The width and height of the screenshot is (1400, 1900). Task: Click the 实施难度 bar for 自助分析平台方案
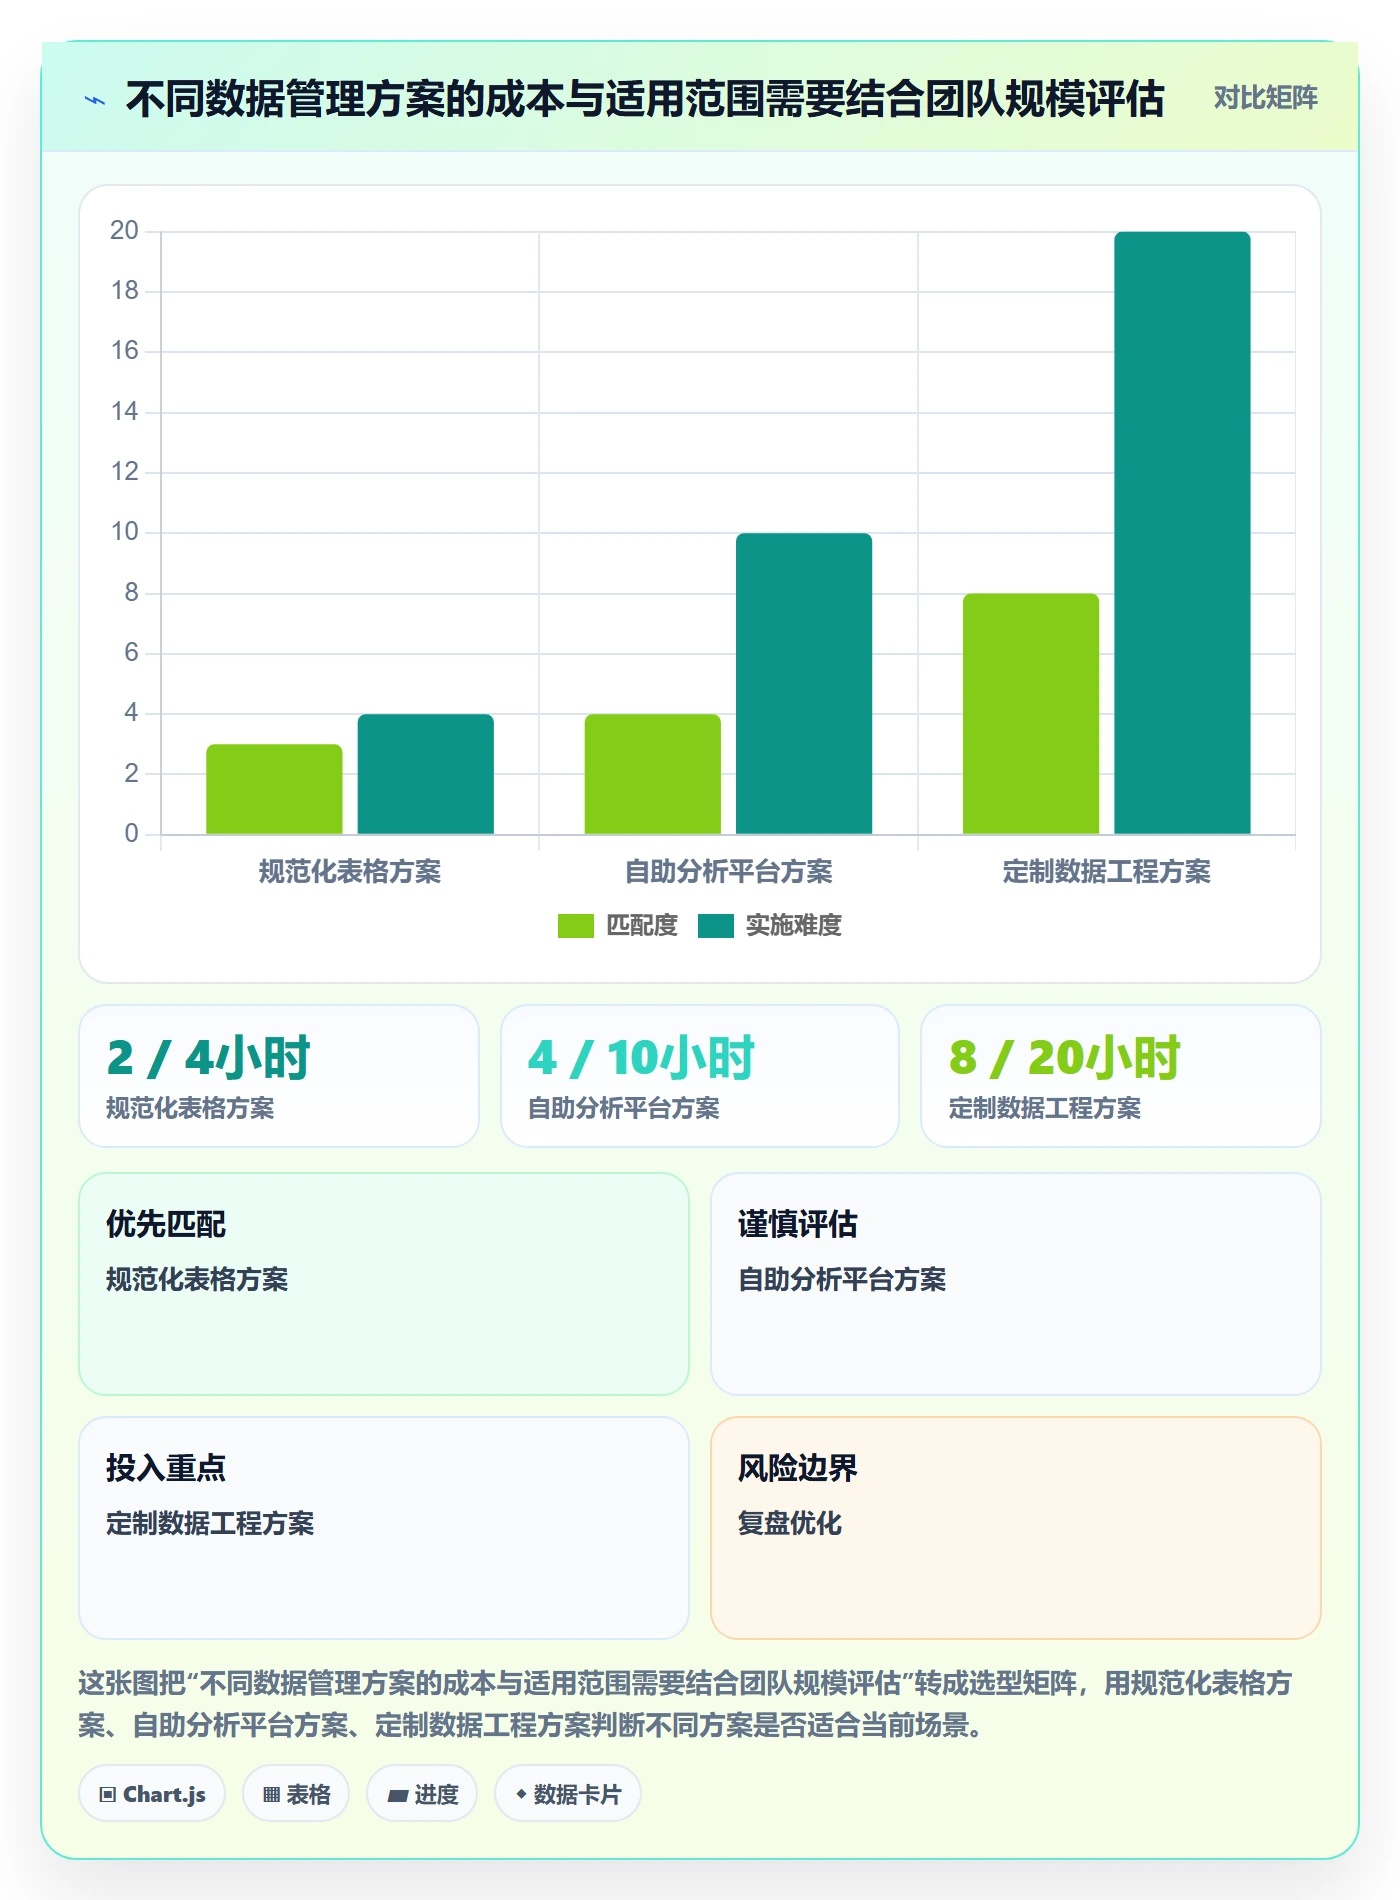[x=804, y=683]
